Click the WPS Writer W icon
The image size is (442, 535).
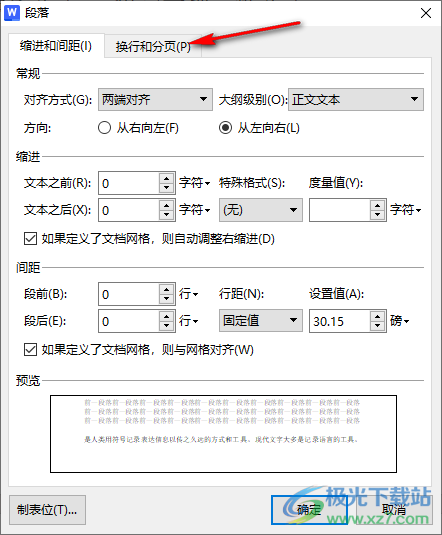point(12,13)
